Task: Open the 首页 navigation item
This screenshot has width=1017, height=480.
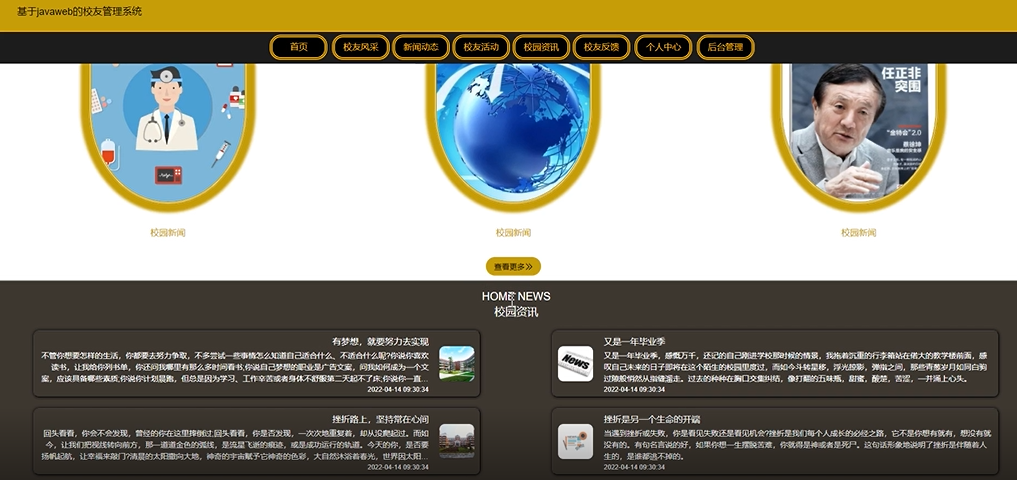Action: (298, 47)
